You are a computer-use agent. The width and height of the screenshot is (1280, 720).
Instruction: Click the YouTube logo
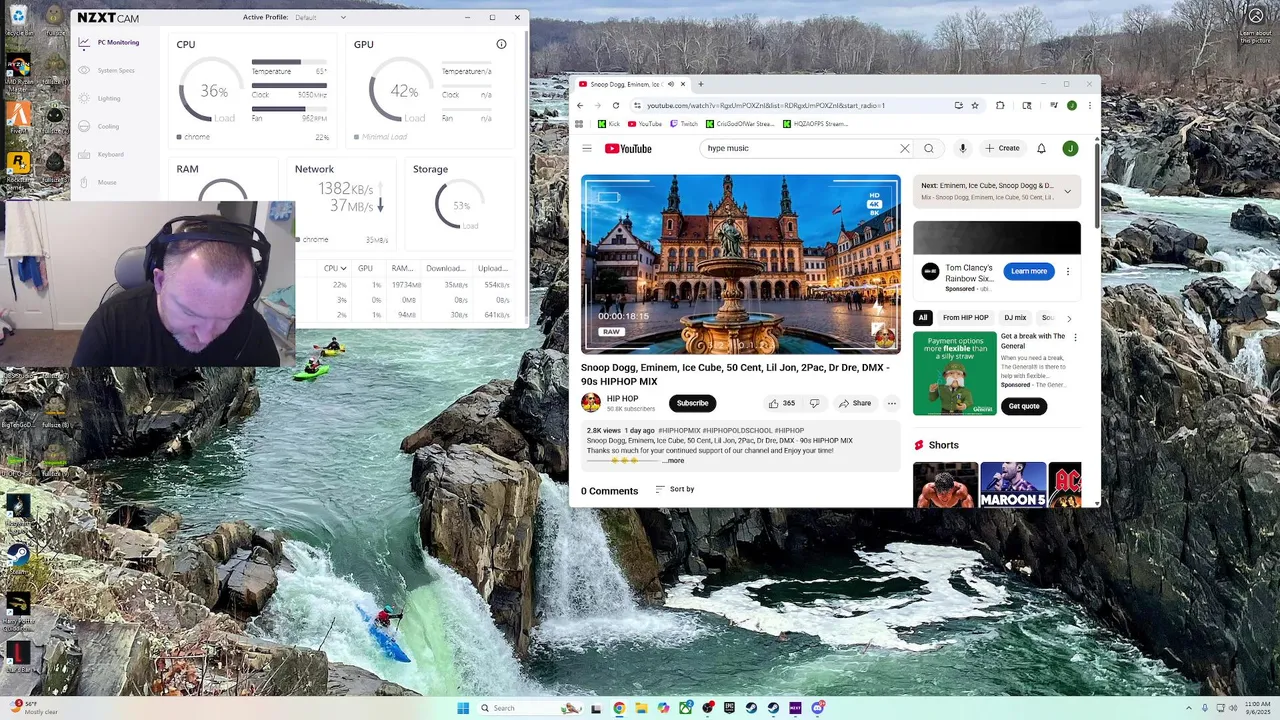click(628, 148)
